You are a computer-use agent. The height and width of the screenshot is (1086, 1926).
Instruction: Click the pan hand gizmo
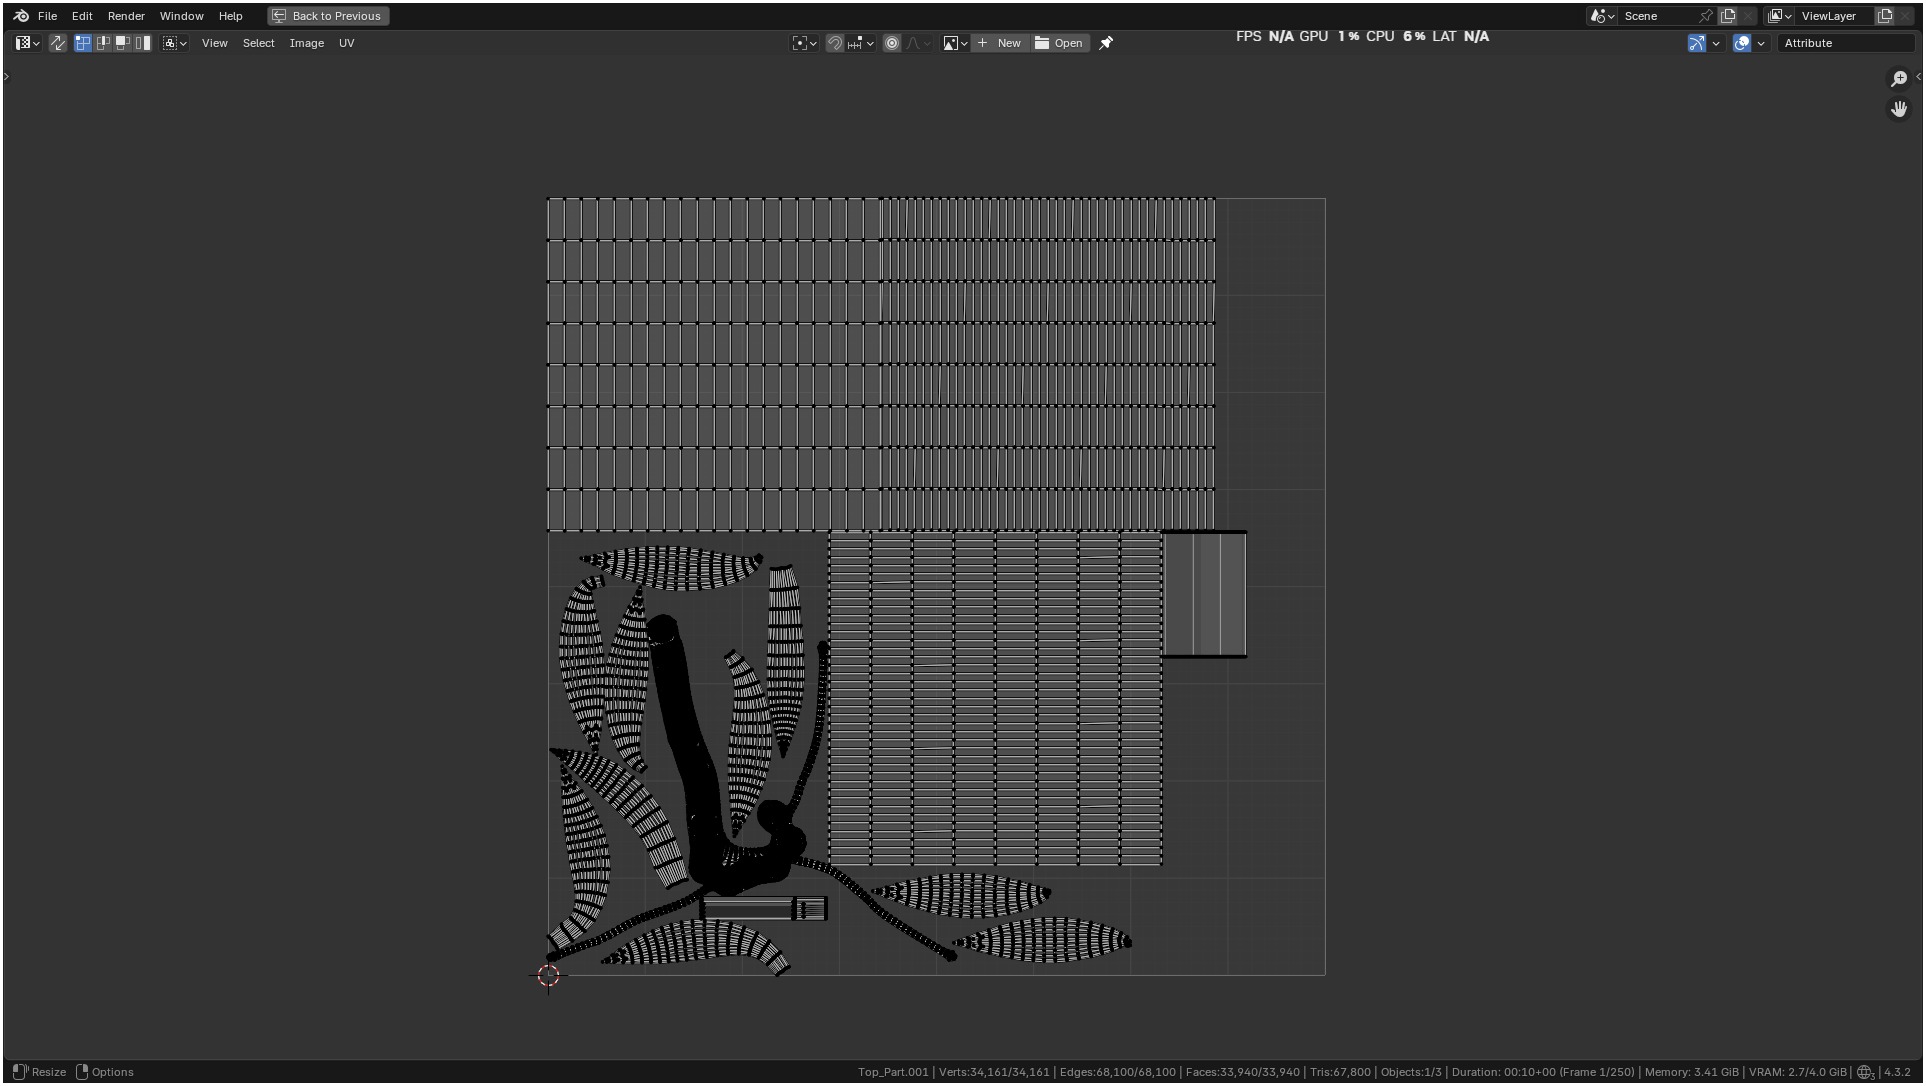point(1899,109)
